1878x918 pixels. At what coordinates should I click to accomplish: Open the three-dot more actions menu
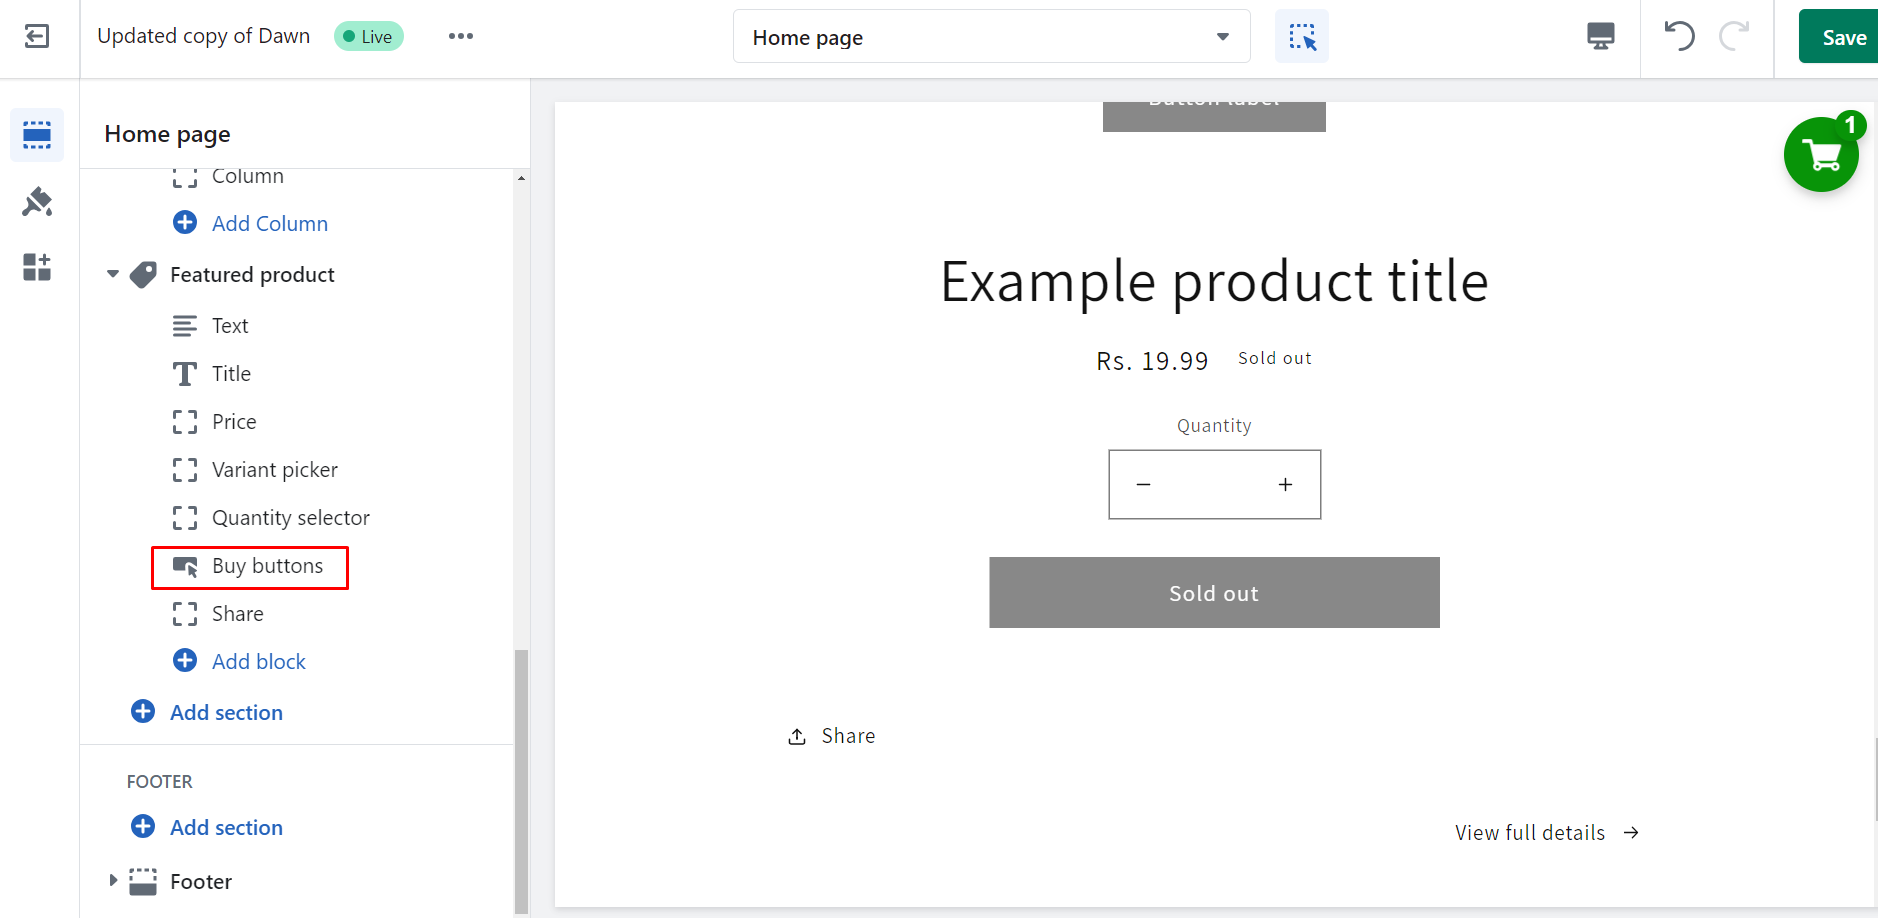[x=461, y=36]
